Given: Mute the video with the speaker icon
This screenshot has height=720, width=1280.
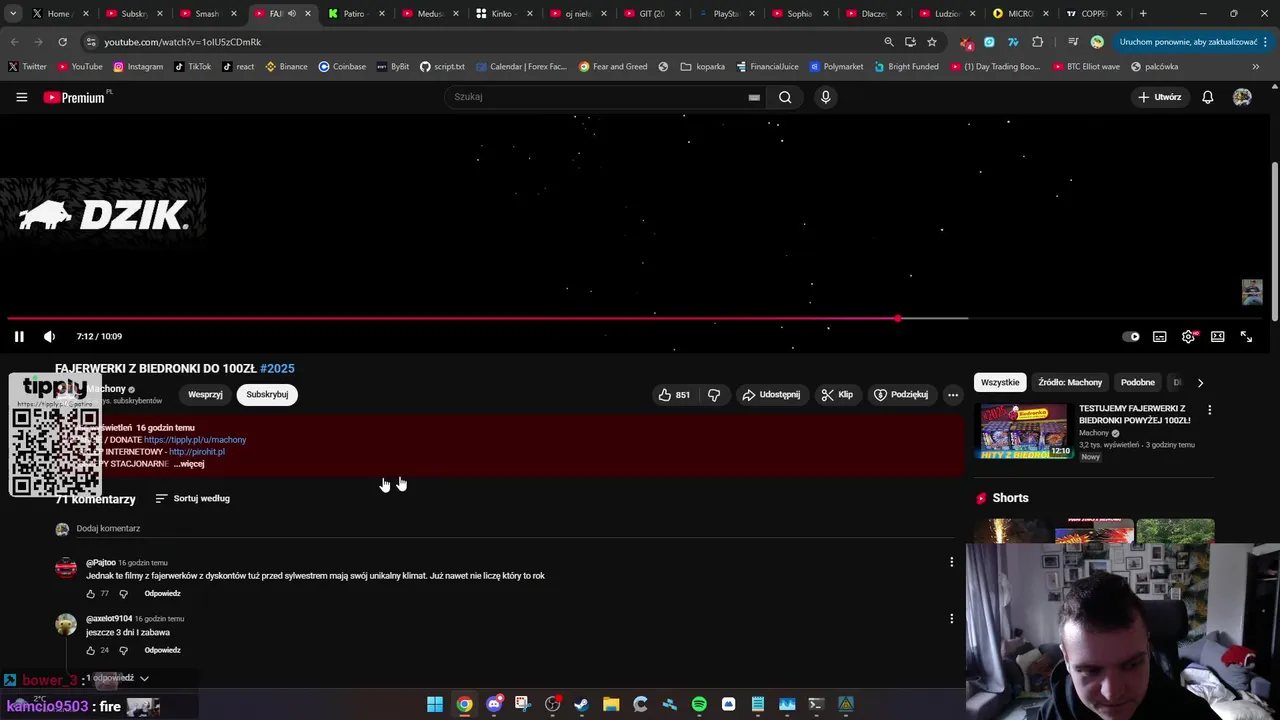Looking at the screenshot, I should (49, 337).
